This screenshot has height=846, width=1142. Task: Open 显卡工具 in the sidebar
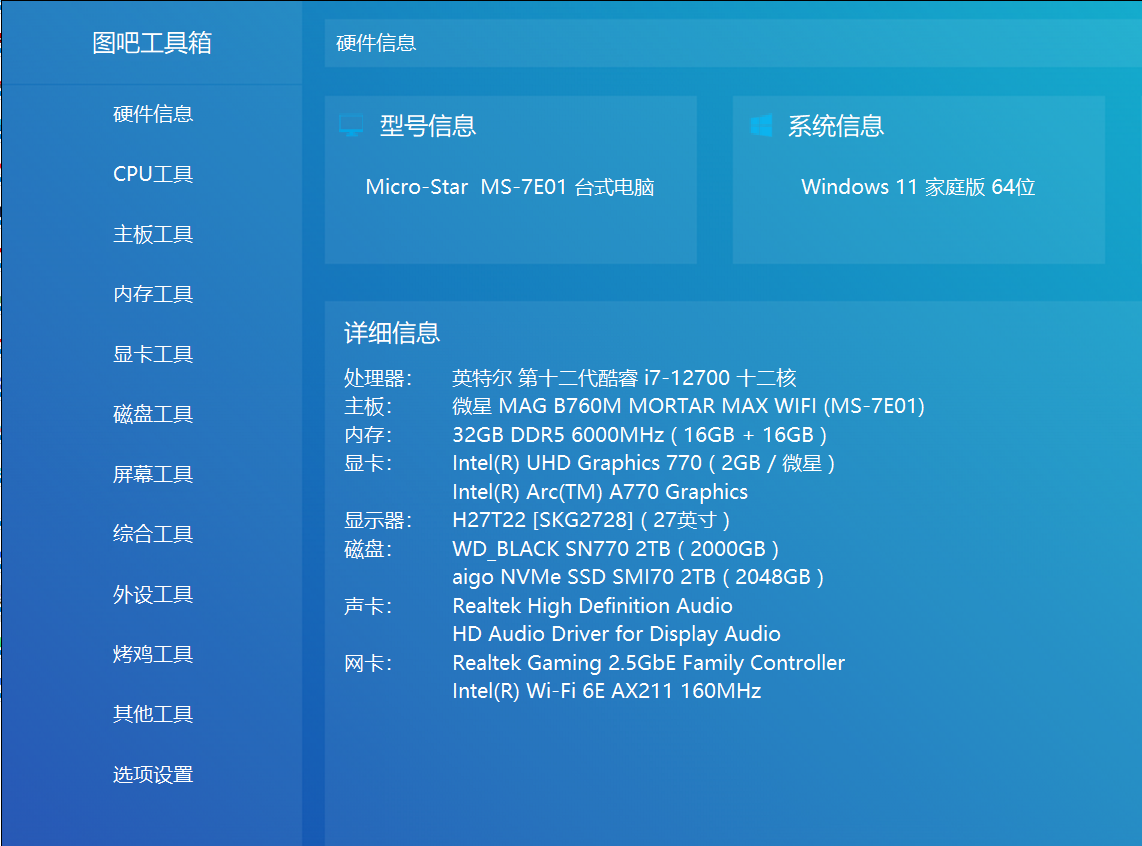click(x=153, y=355)
